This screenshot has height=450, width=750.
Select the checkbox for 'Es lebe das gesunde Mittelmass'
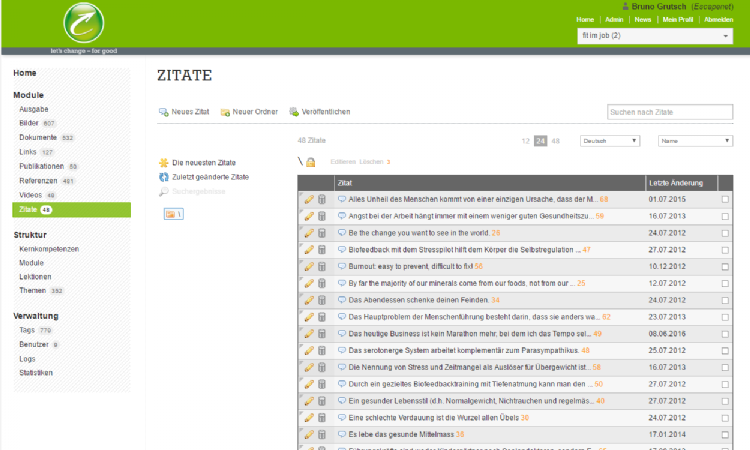(x=725, y=435)
